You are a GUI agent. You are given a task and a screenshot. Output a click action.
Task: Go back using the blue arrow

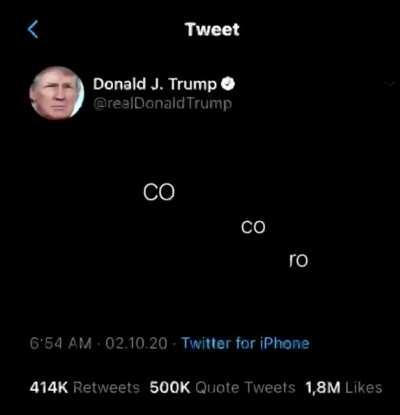click(33, 29)
